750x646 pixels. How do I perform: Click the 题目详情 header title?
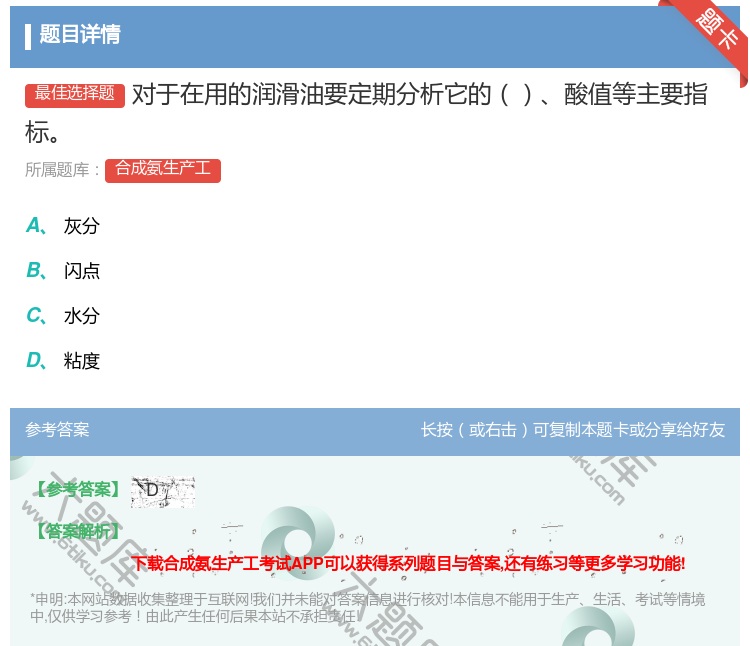click(x=79, y=35)
